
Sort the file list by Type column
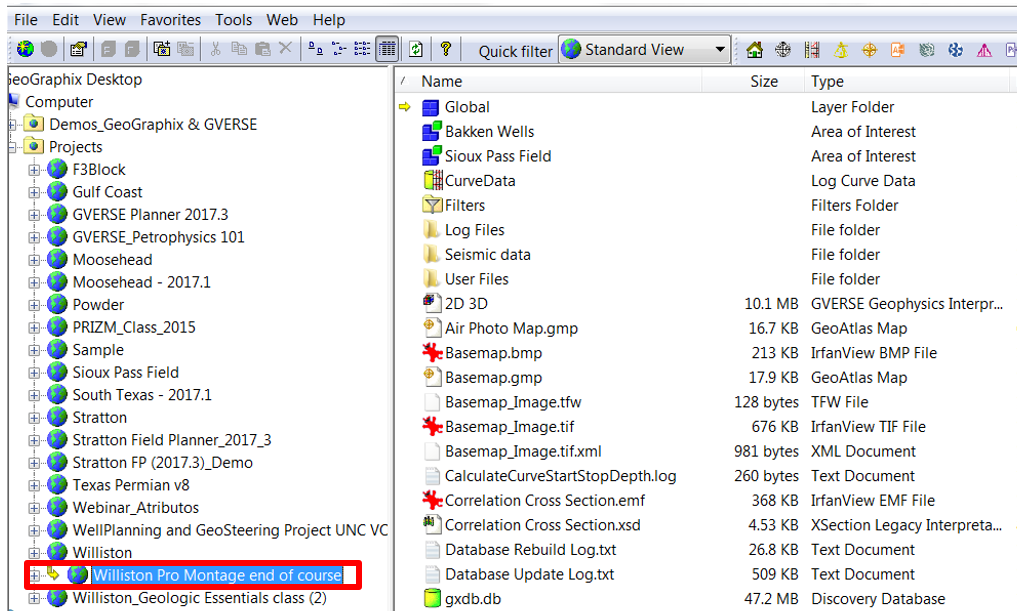click(x=827, y=82)
